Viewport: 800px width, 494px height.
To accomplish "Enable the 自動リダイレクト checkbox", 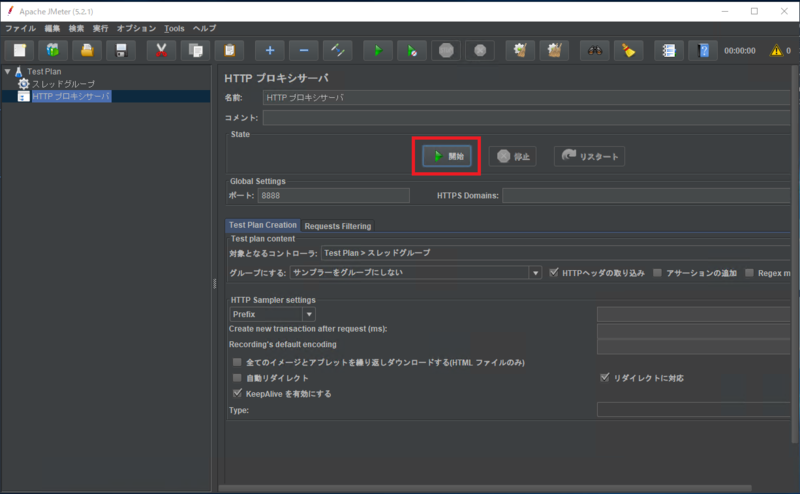I will [237, 378].
